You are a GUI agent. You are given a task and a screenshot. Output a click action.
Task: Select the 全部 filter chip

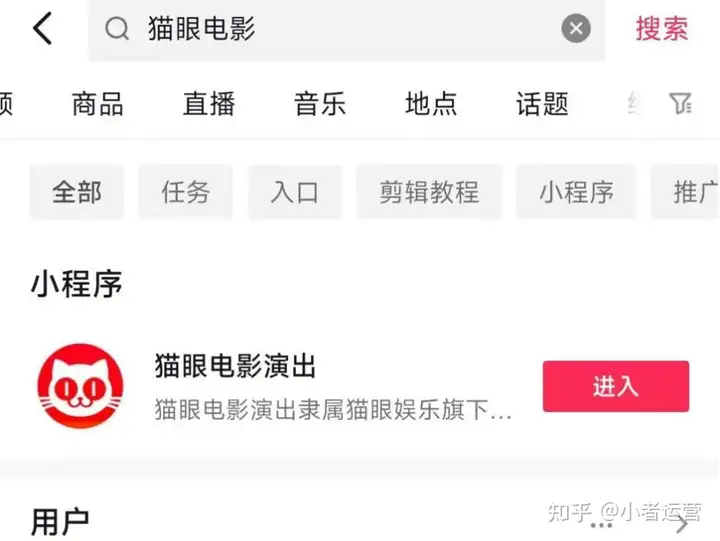77,192
